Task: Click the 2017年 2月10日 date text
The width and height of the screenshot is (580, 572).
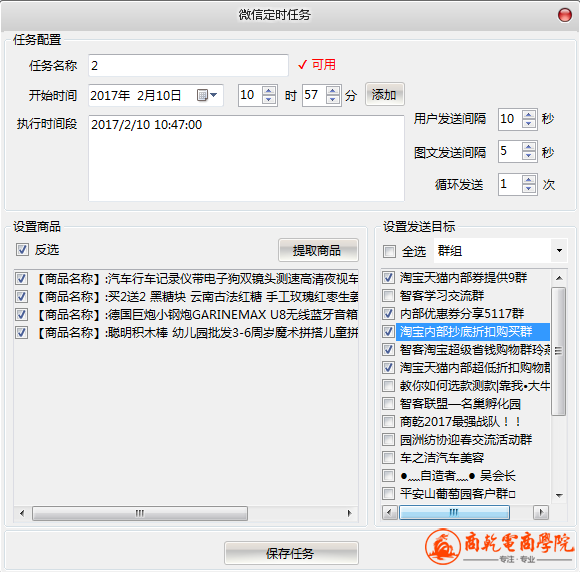Action: tap(136, 95)
